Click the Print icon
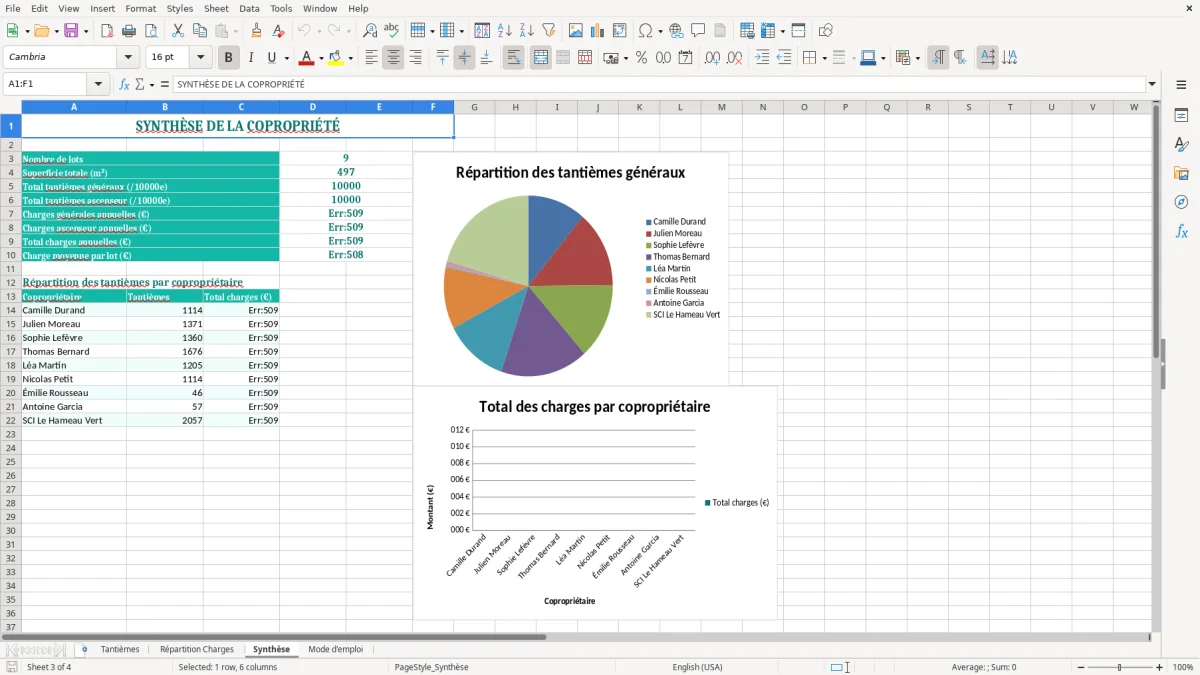The width and height of the screenshot is (1200, 675). tap(128, 31)
